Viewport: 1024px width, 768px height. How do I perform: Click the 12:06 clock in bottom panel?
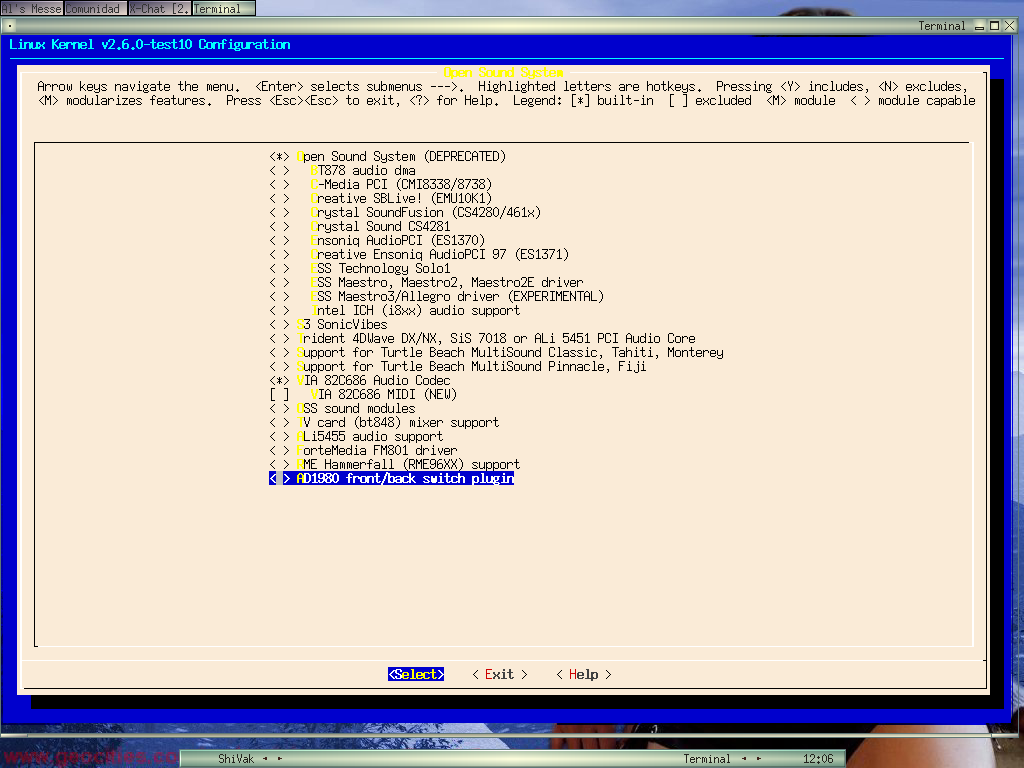[818, 759]
